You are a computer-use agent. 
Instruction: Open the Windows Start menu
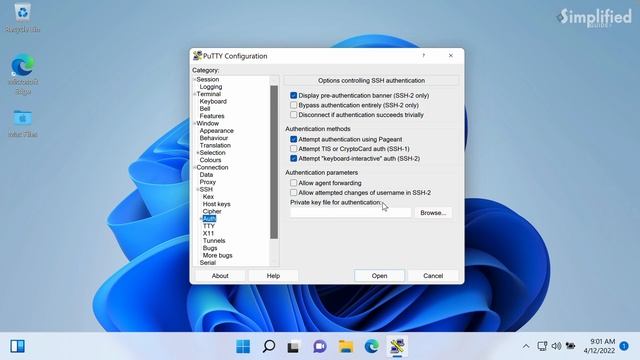[x=243, y=347]
